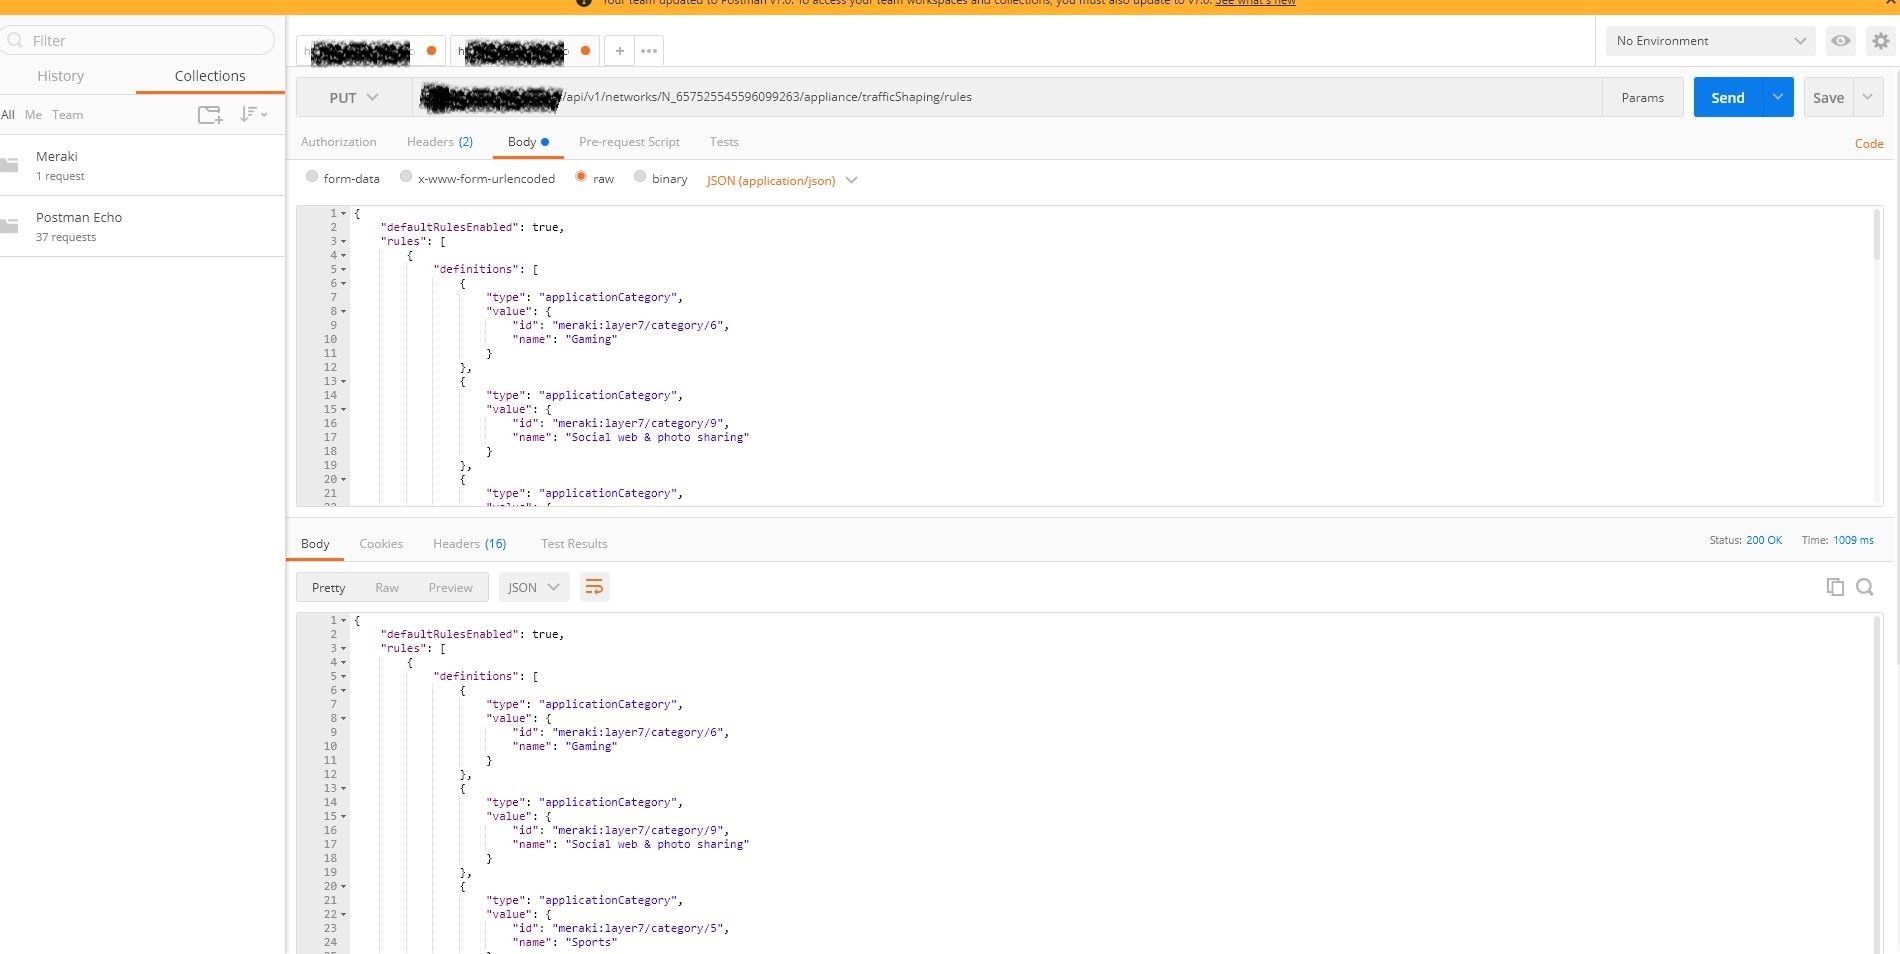Open response search with the magnifier icon
The width and height of the screenshot is (1900, 954).
point(1865,587)
